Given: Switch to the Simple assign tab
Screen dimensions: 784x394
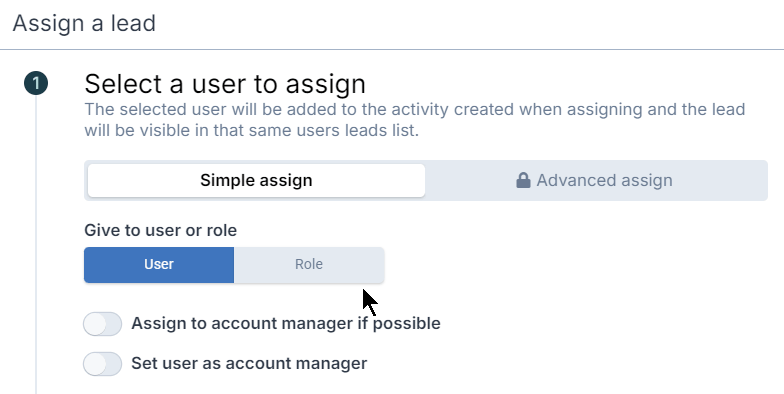Looking at the screenshot, I should point(256,180).
